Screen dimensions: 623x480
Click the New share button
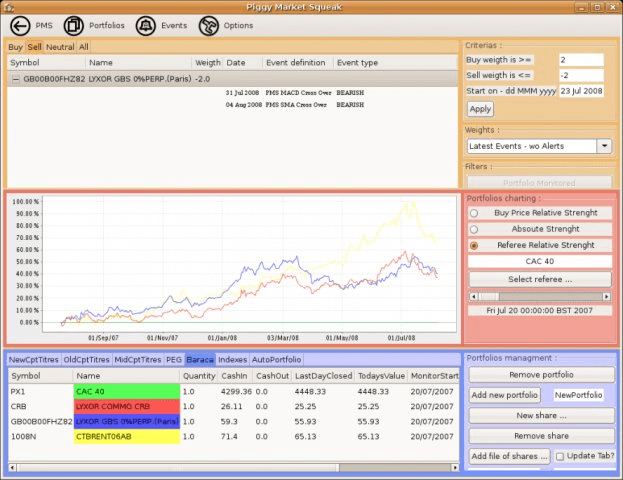tap(541, 416)
